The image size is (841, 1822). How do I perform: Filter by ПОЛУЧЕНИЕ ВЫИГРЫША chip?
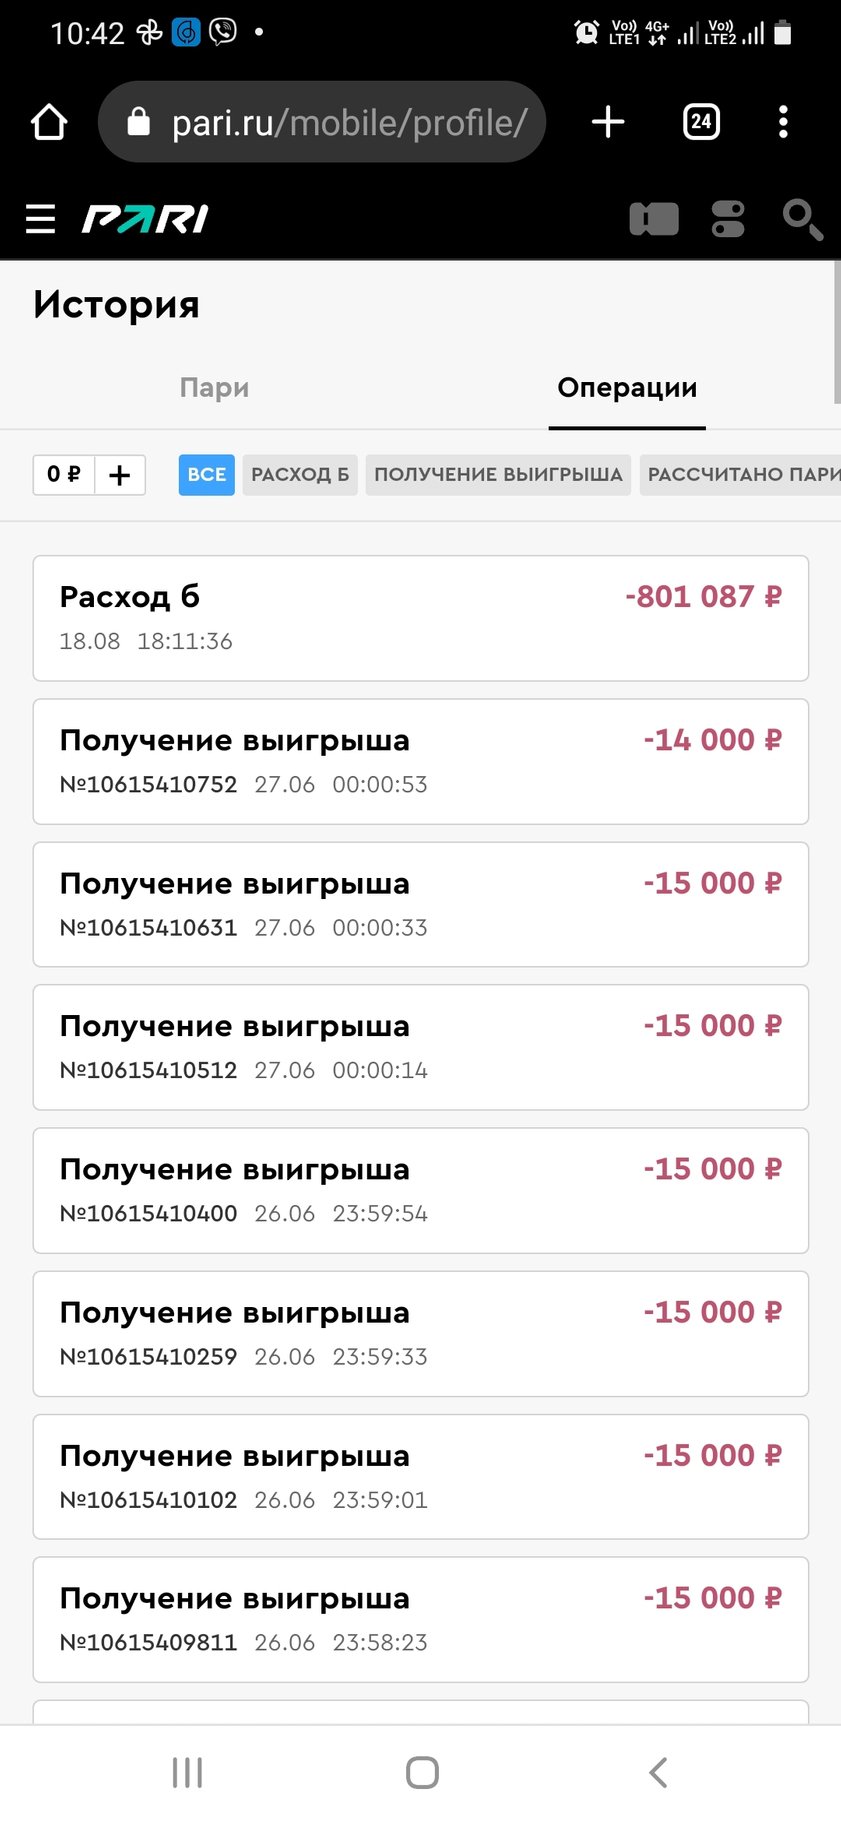(498, 475)
